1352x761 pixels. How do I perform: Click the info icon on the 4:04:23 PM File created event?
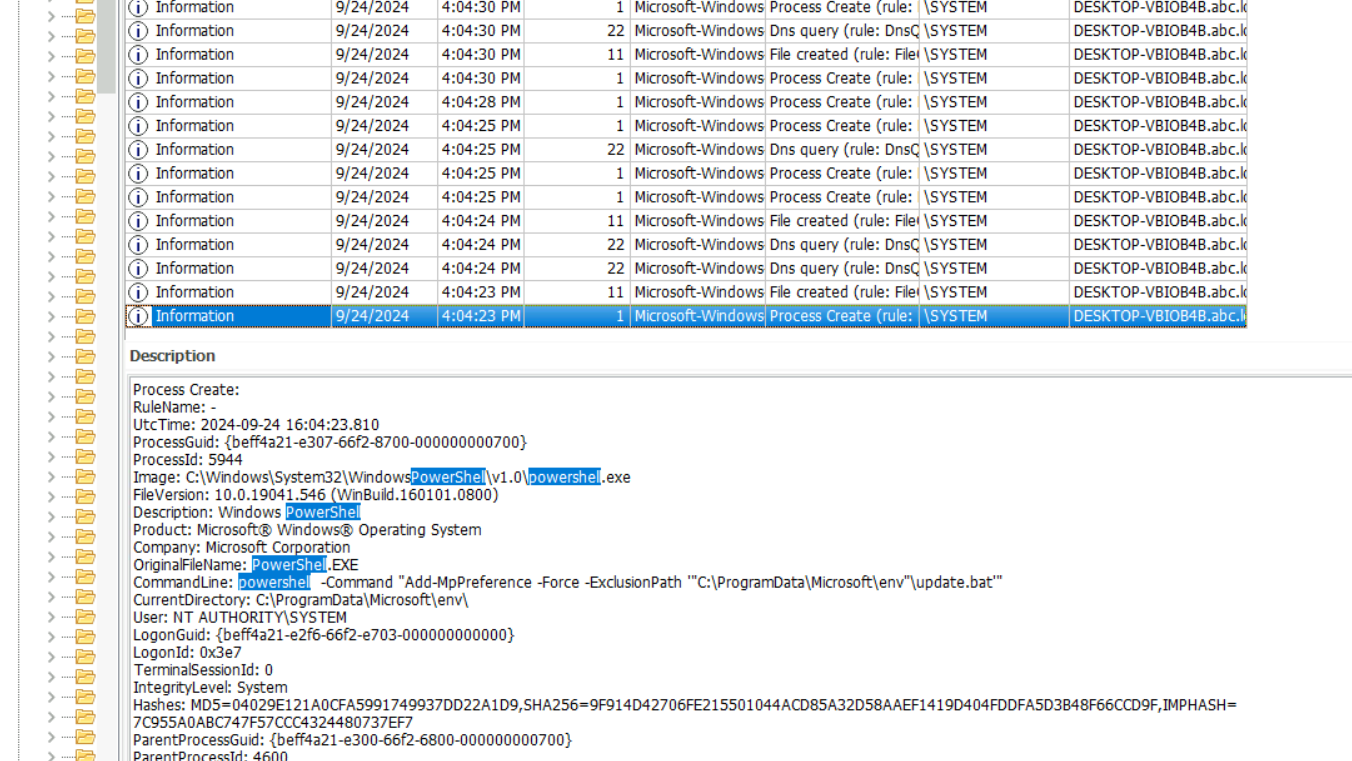tap(139, 292)
